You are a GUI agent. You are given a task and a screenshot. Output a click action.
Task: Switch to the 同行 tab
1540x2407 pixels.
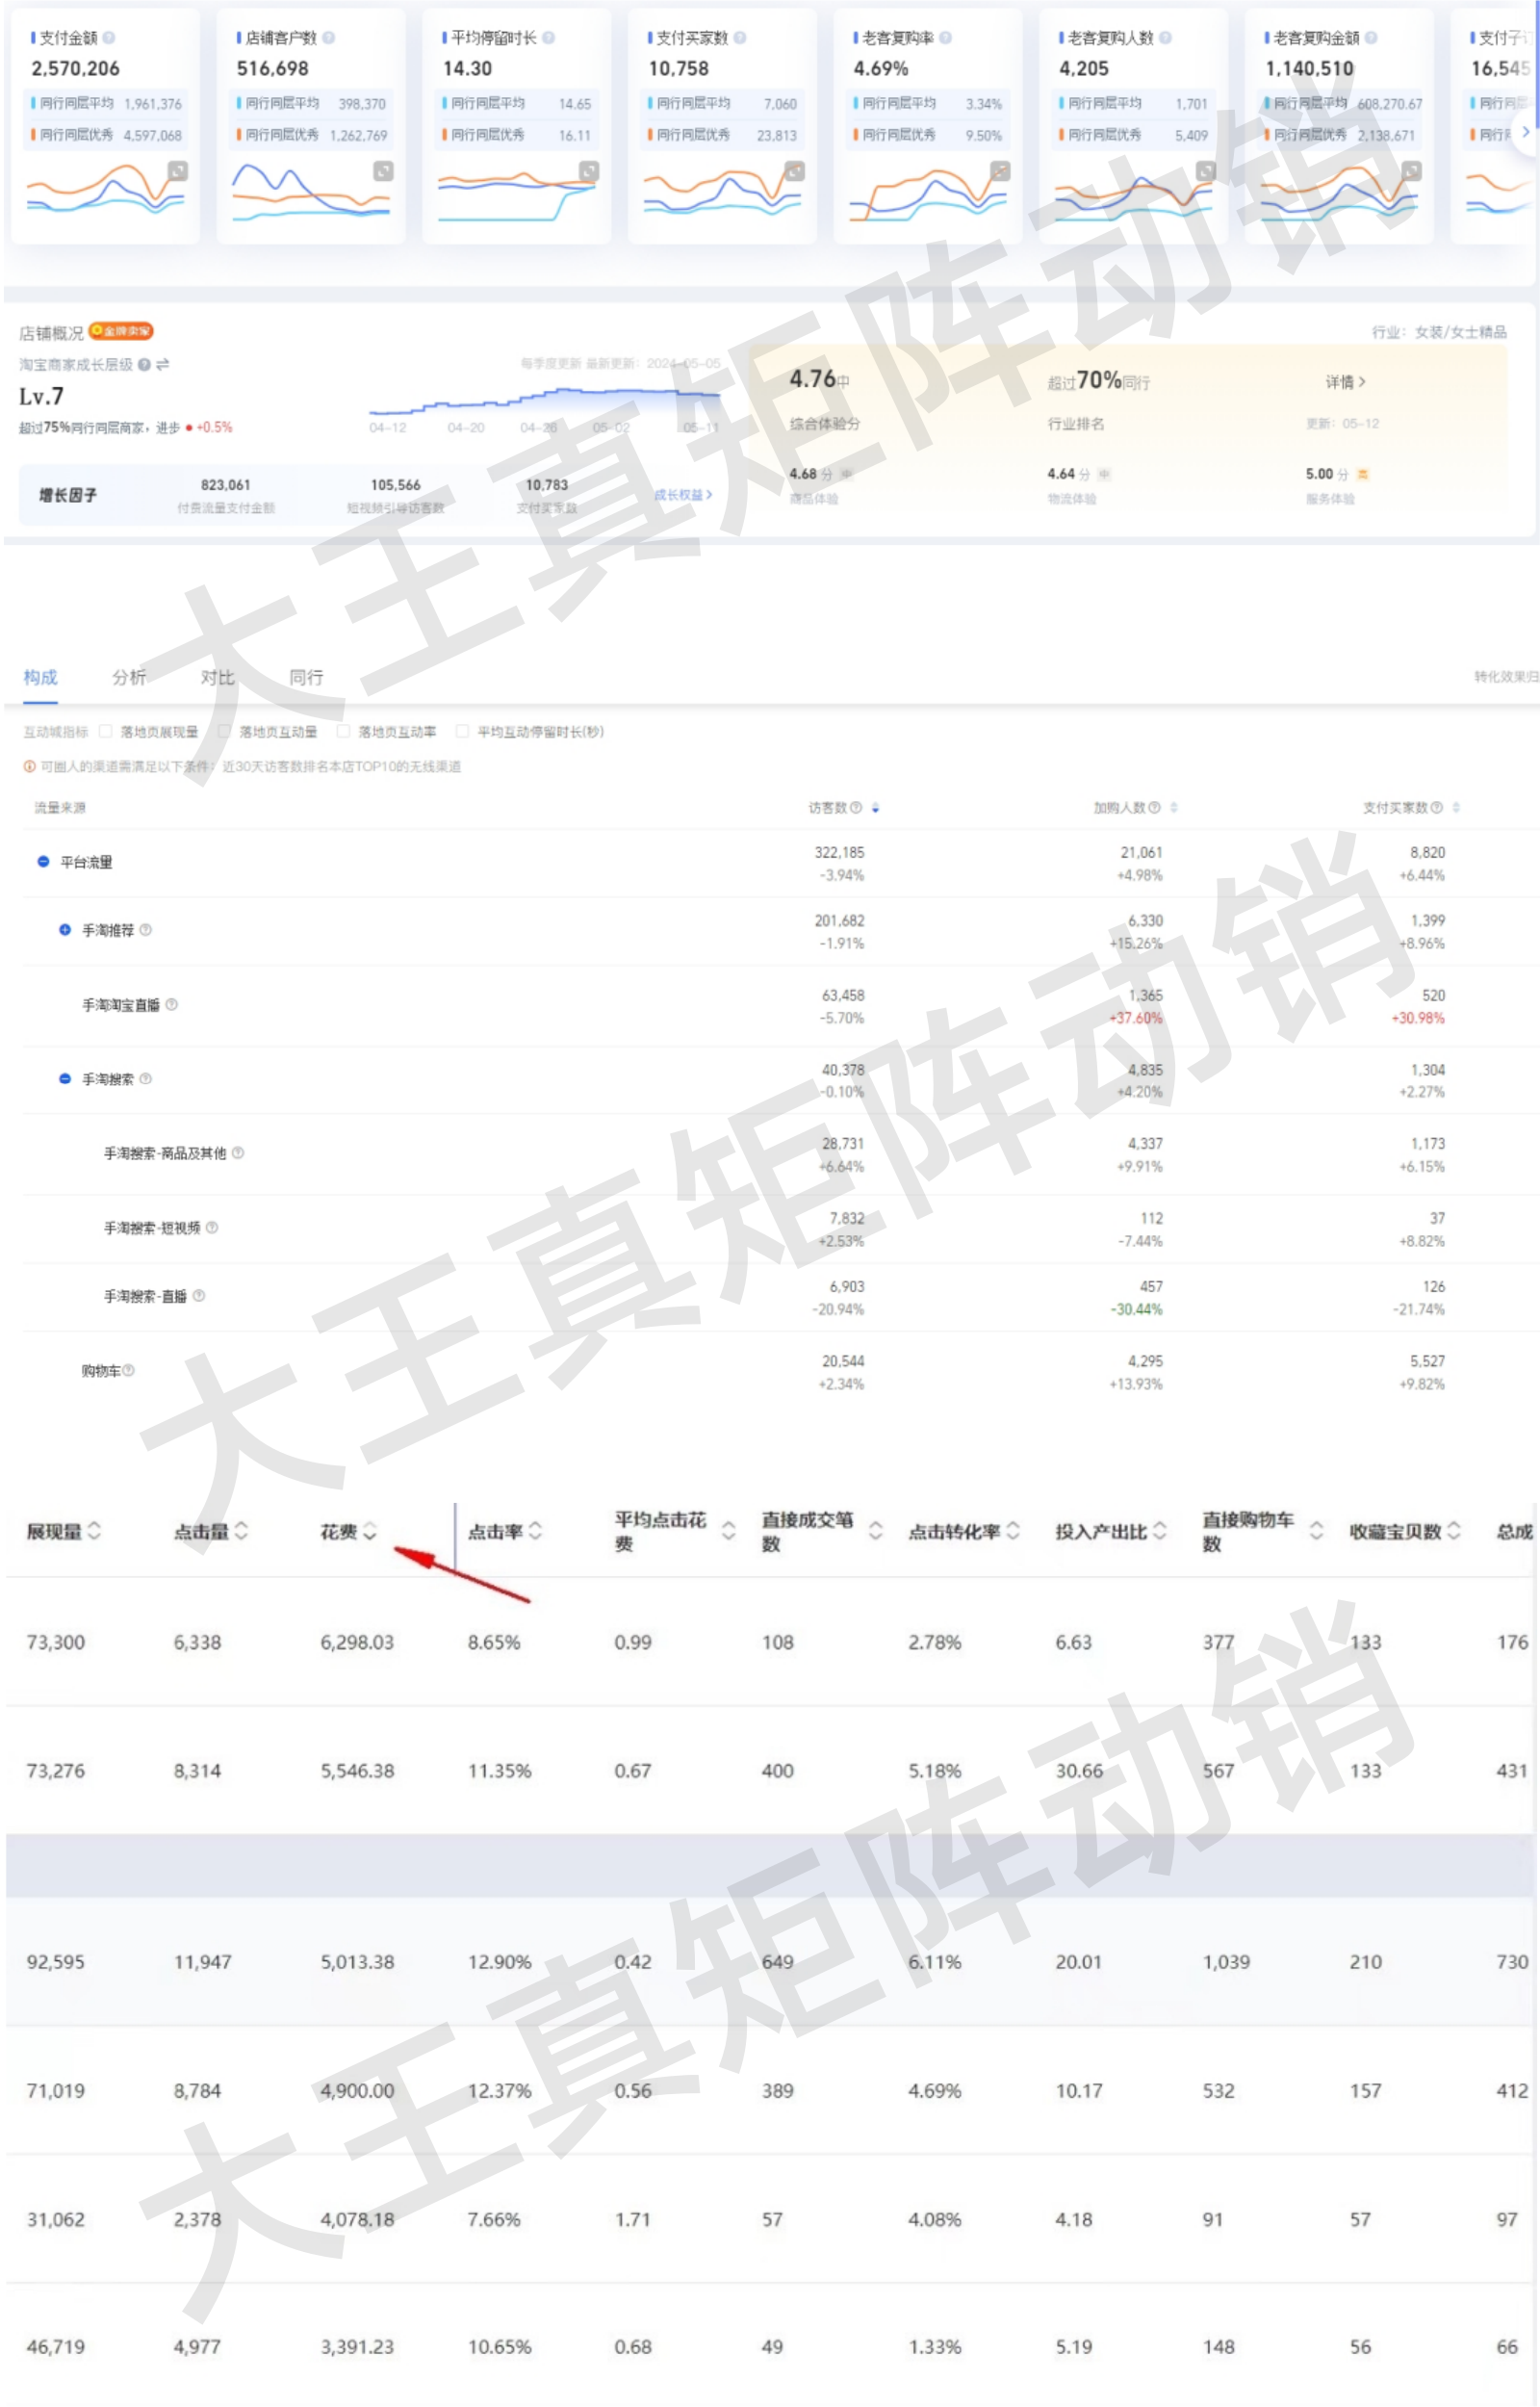[x=306, y=677]
